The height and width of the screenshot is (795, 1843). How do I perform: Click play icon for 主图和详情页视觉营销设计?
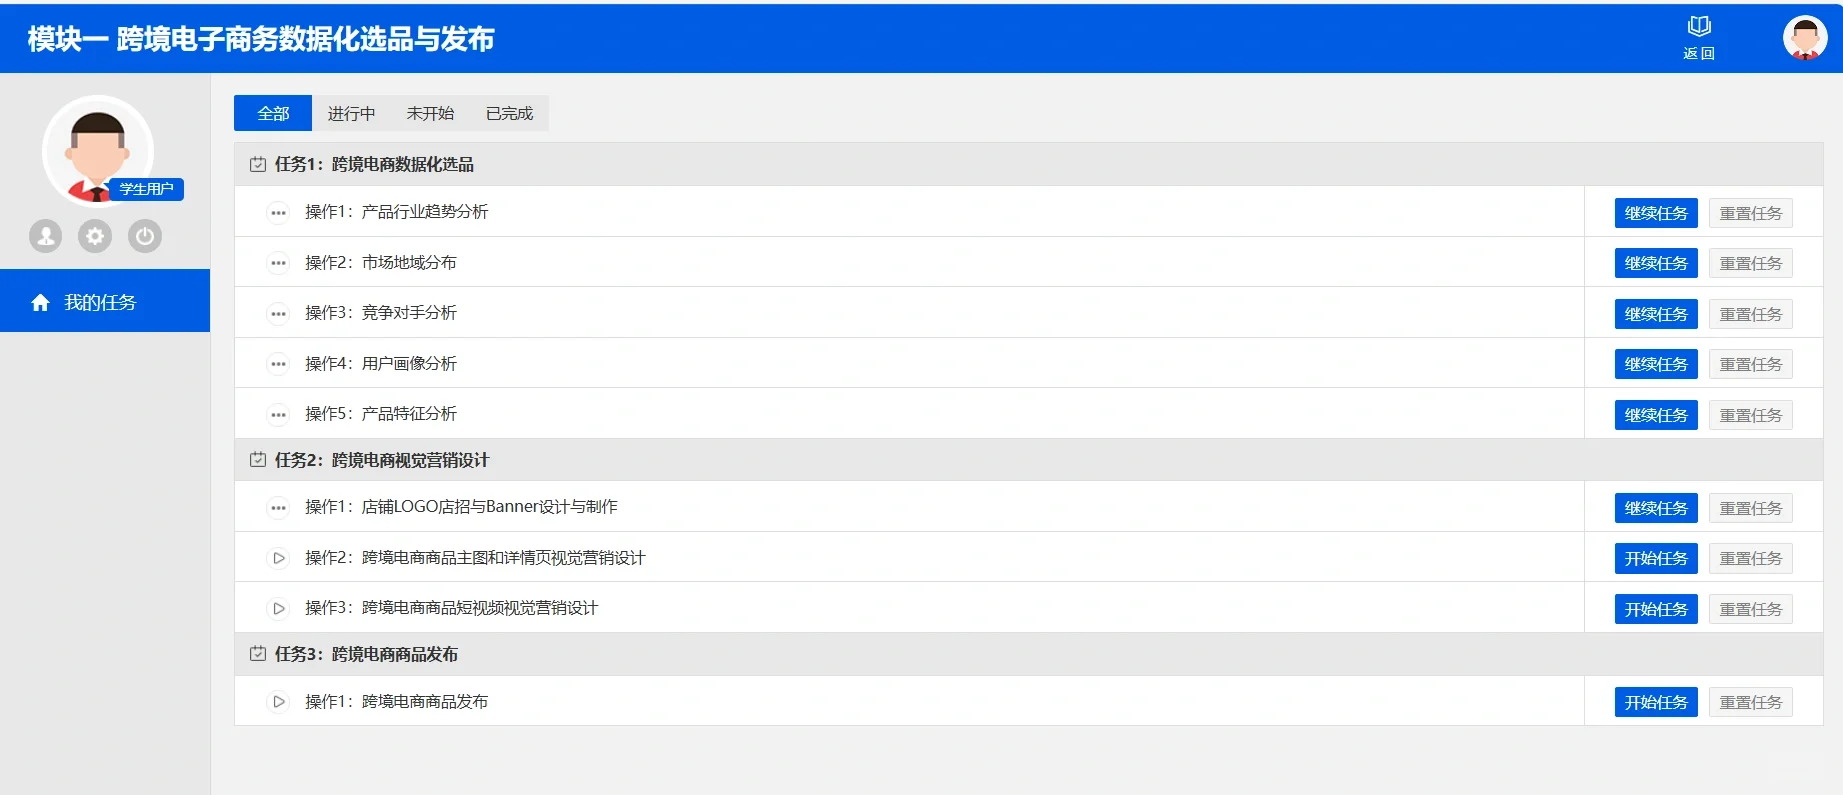(278, 558)
